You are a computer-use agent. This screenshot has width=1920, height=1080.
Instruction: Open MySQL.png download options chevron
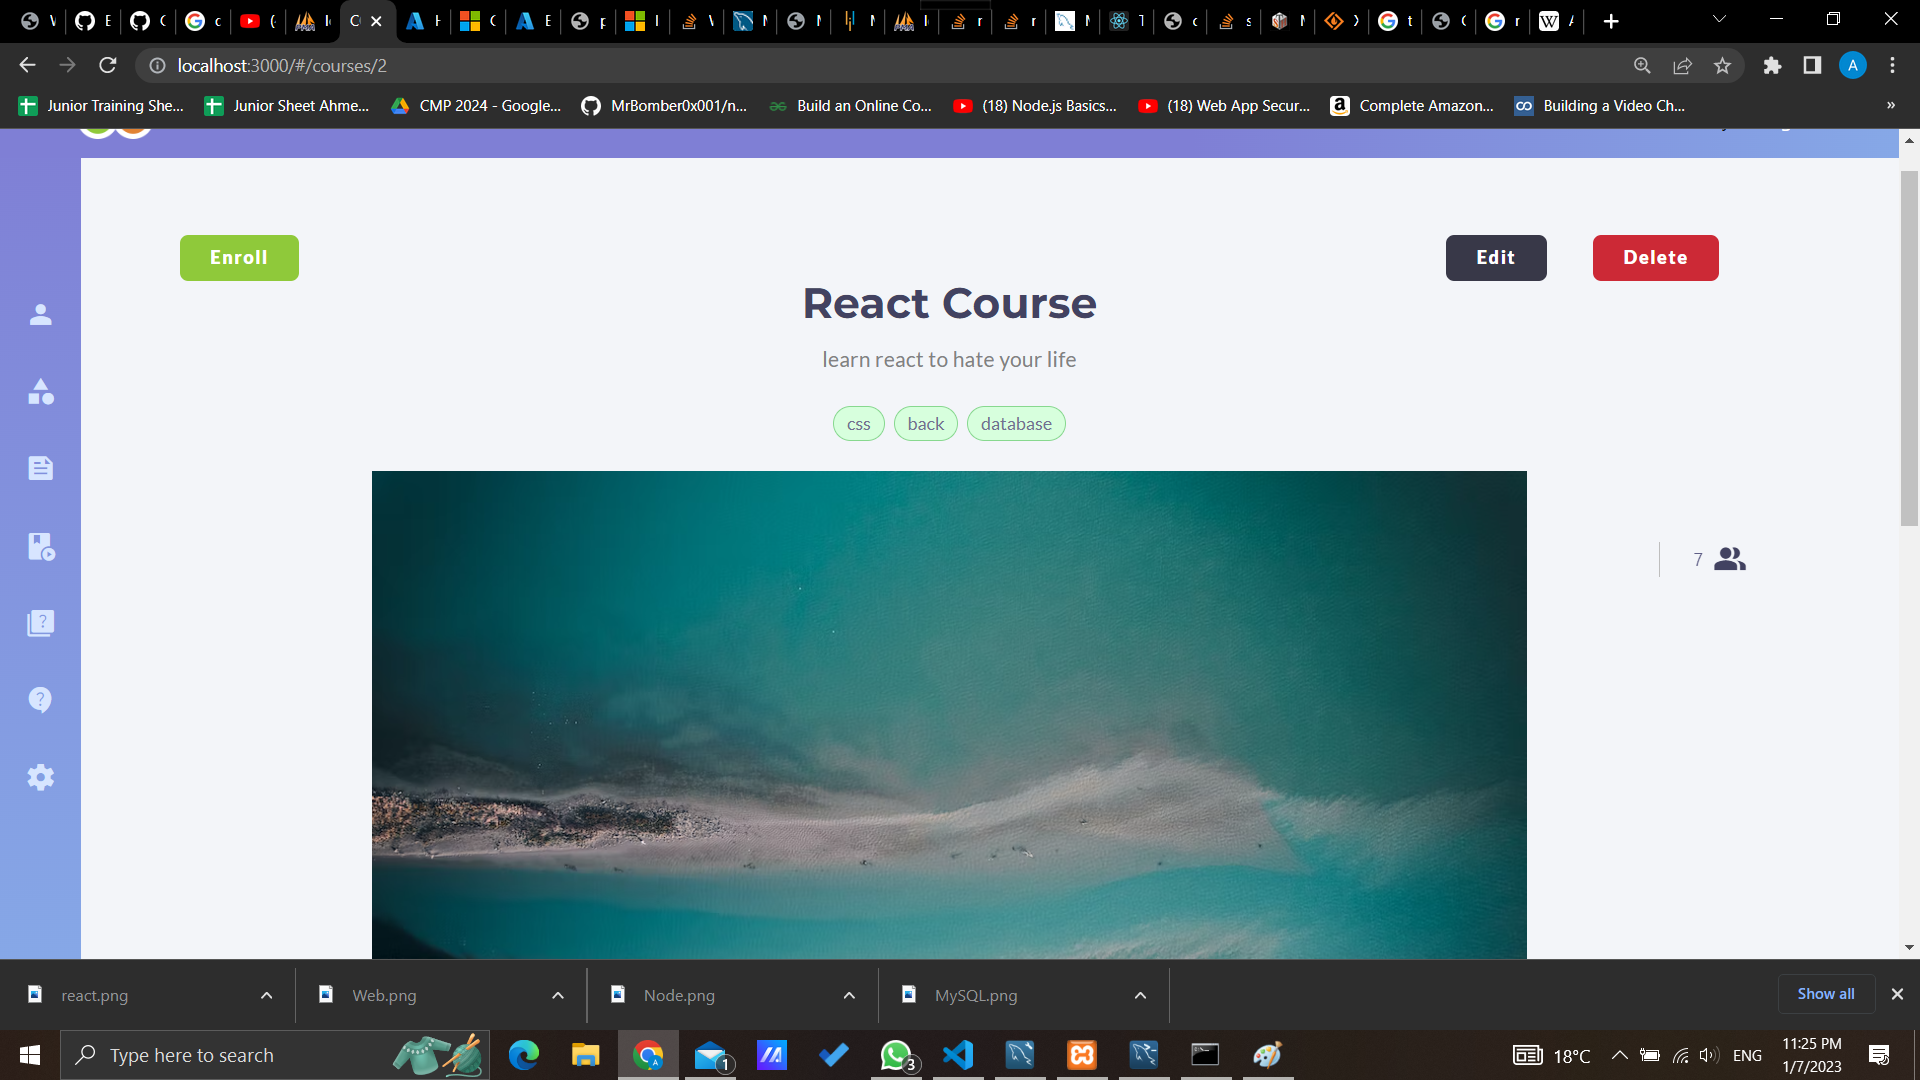[x=1140, y=995]
